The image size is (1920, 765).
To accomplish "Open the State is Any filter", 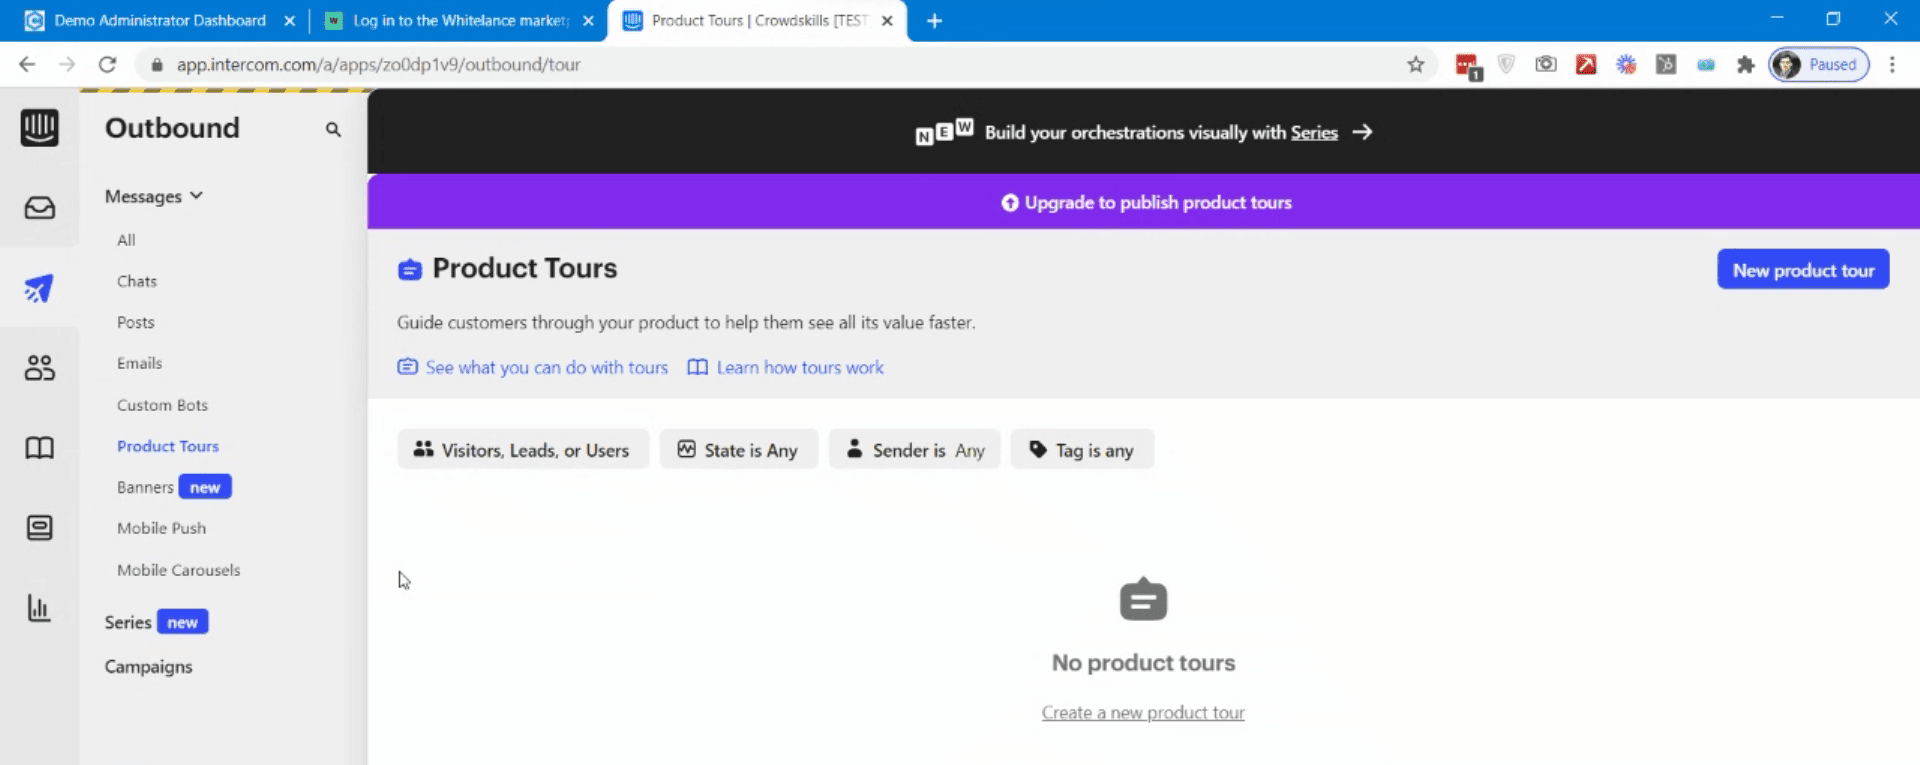I will click(x=739, y=450).
